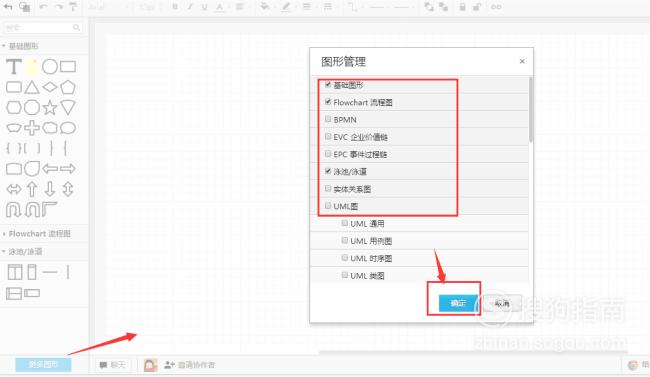
Task: Select the speech bubble callout shape
Action: tap(68, 128)
